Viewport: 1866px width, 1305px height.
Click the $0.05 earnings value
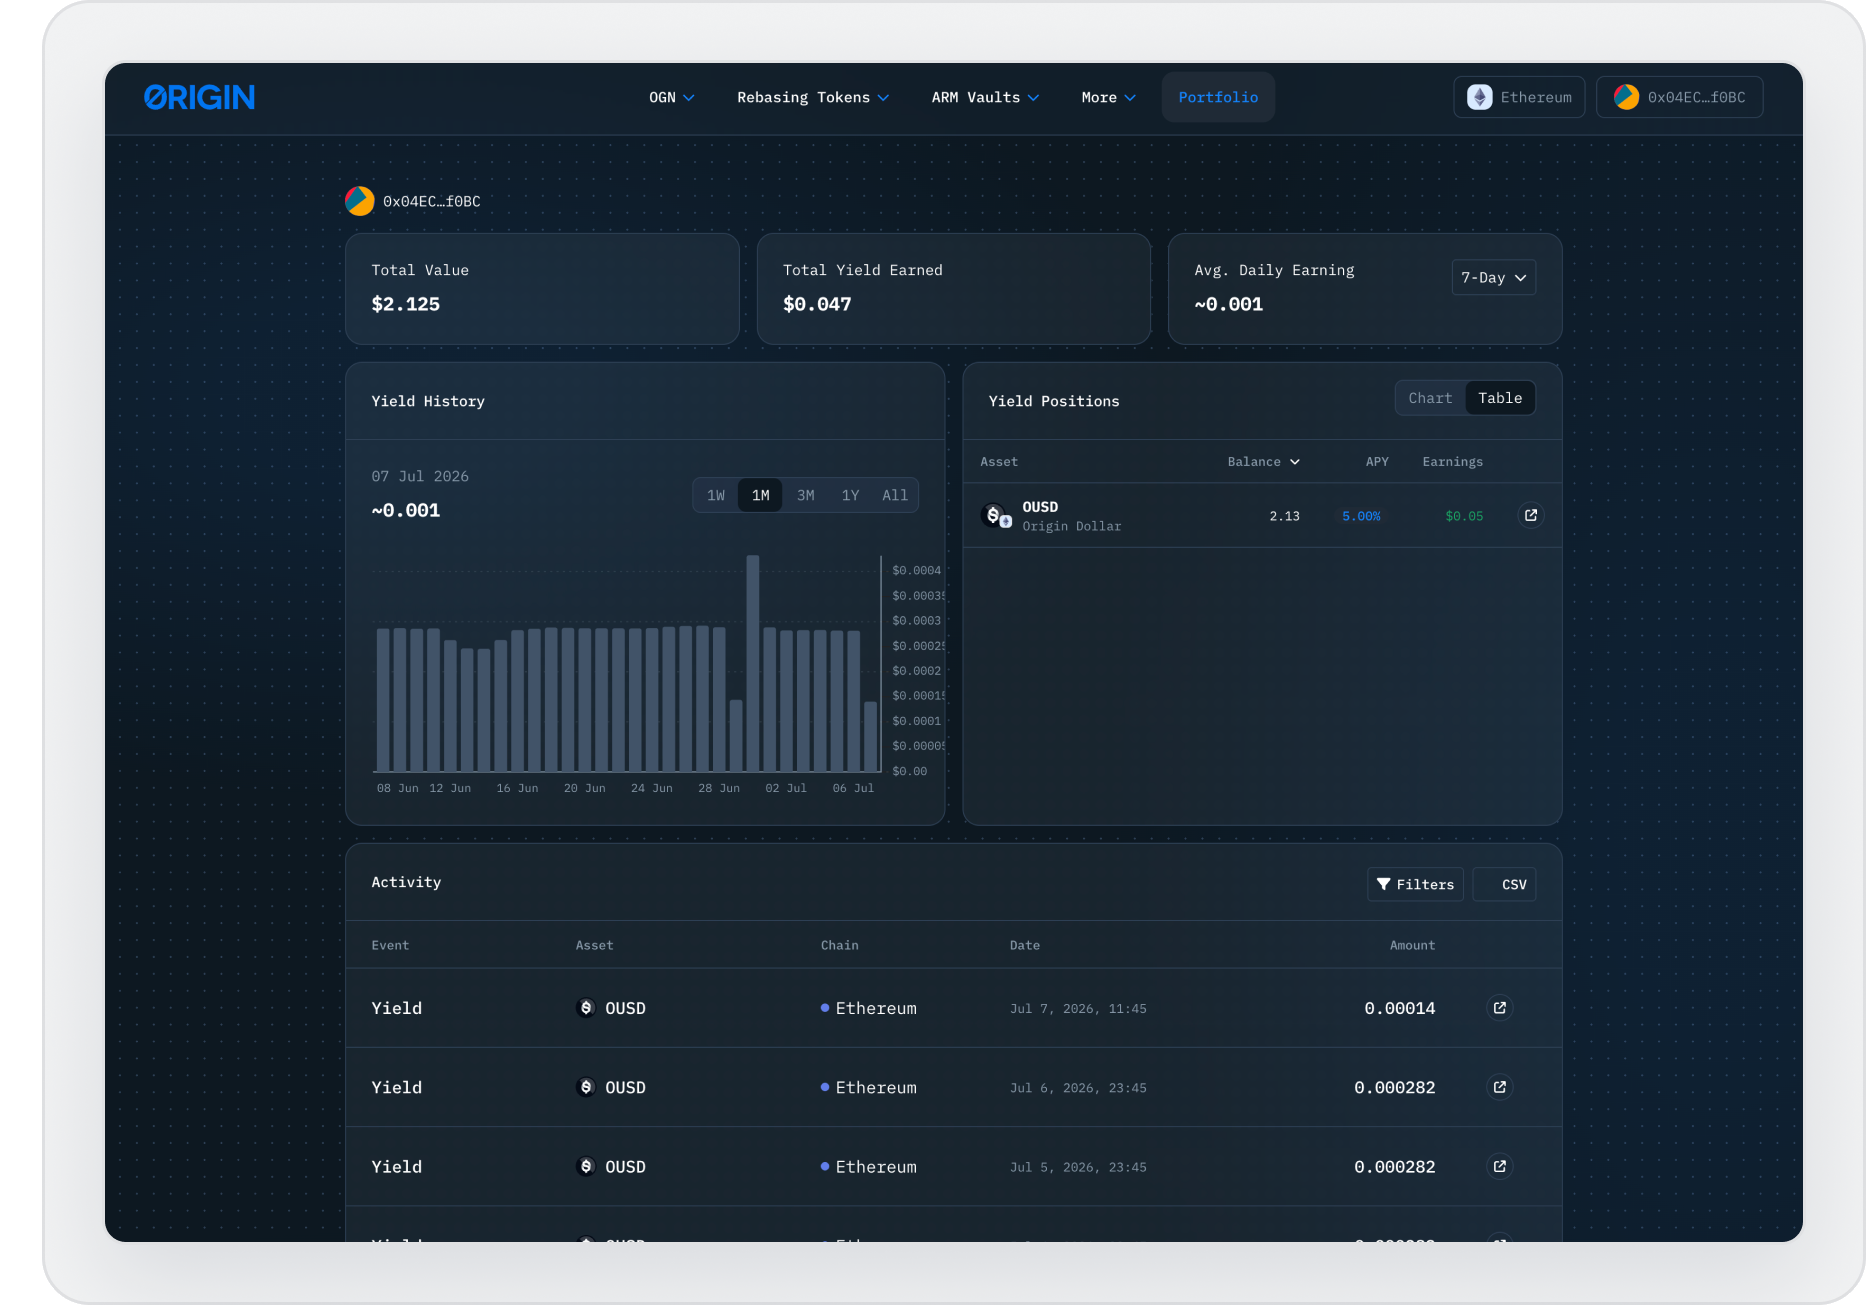click(1464, 516)
